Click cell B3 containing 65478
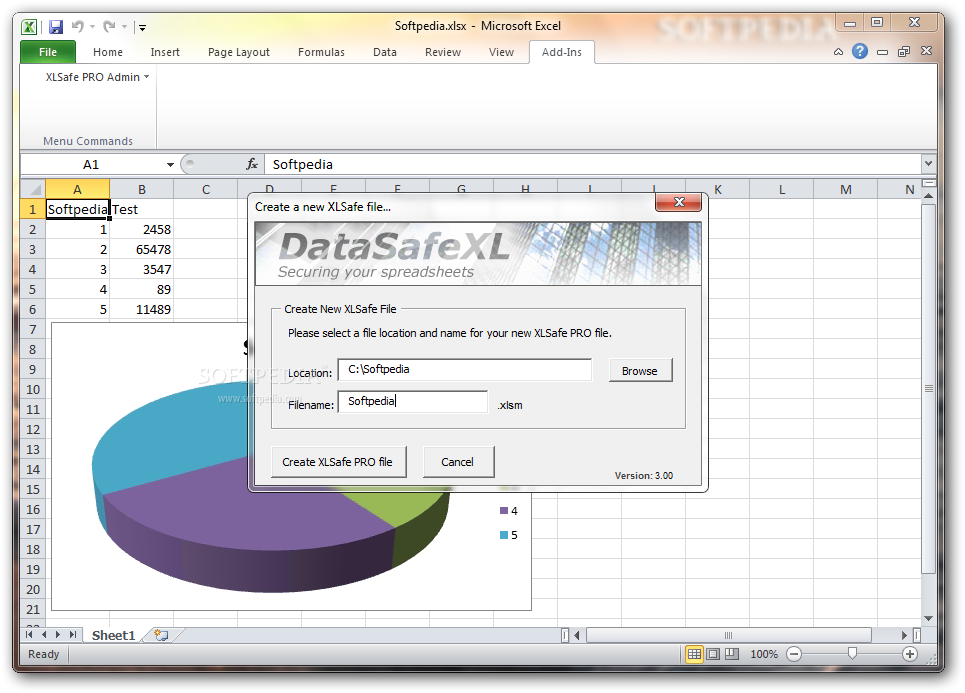Screen dimensions: 965x693 point(142,249)
